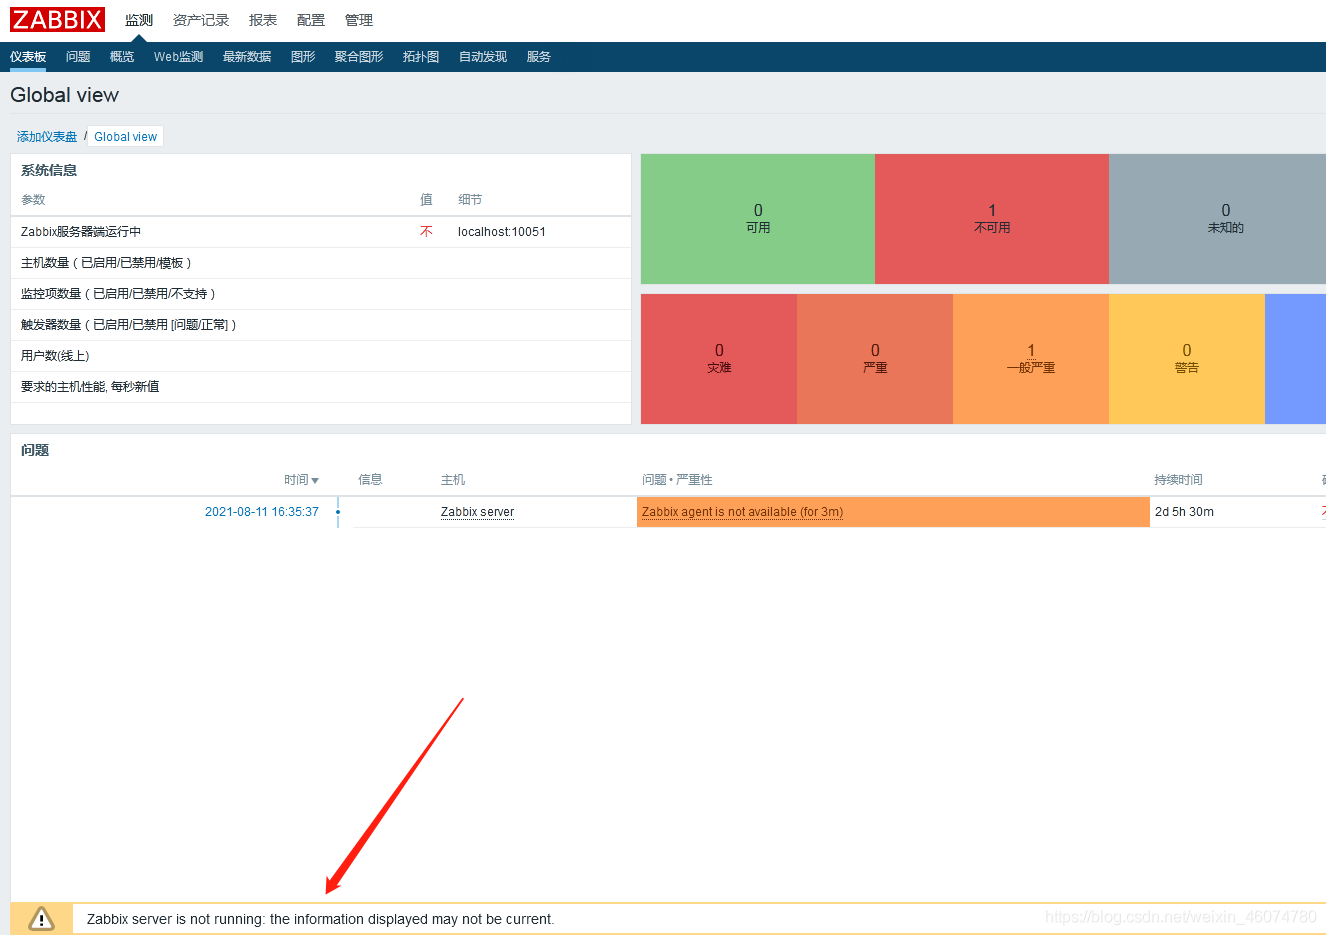This screenshot has width=1326, height=935.
Task: Open the 聚合图形 submenu tab
Action: pos(359,57)
